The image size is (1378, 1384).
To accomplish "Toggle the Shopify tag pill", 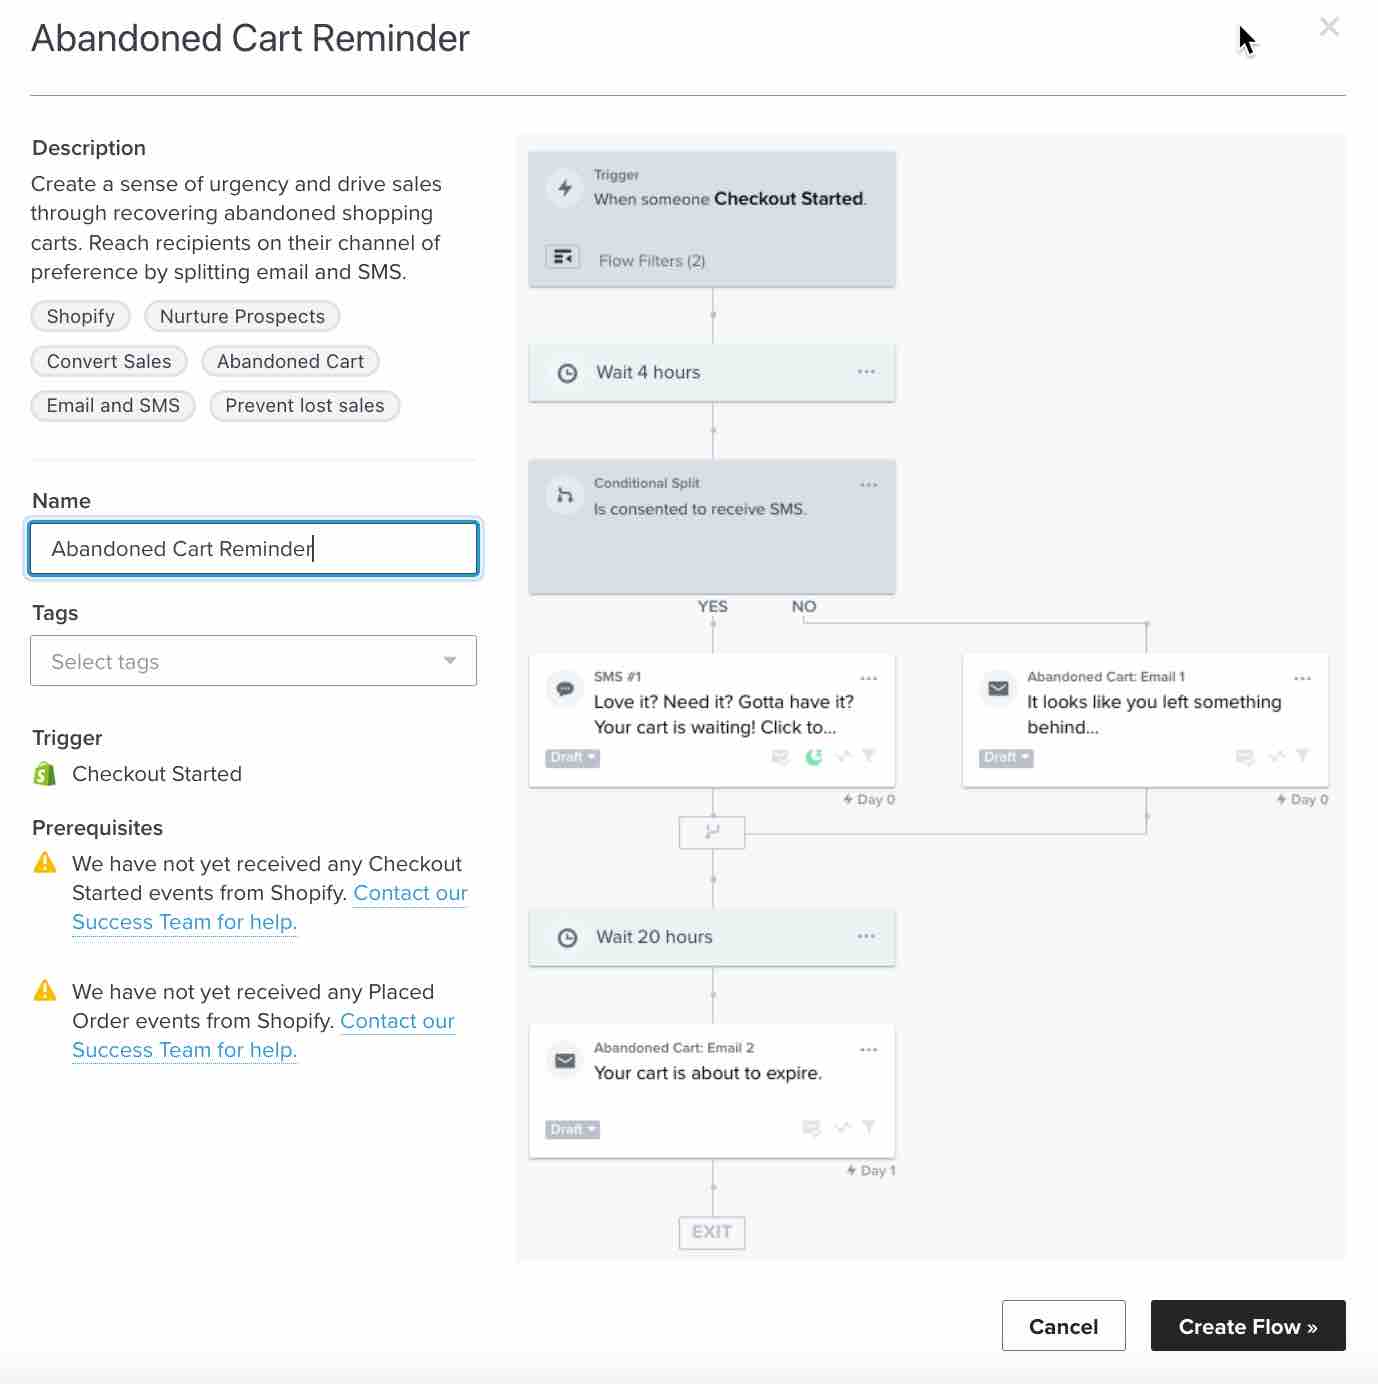I will click(x=80, y=316).
